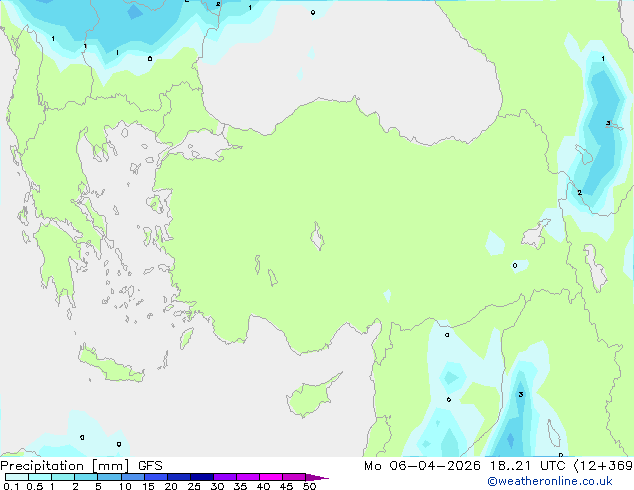Click the '35' legend scale value
Screen dimensions: 634x490
240,486
